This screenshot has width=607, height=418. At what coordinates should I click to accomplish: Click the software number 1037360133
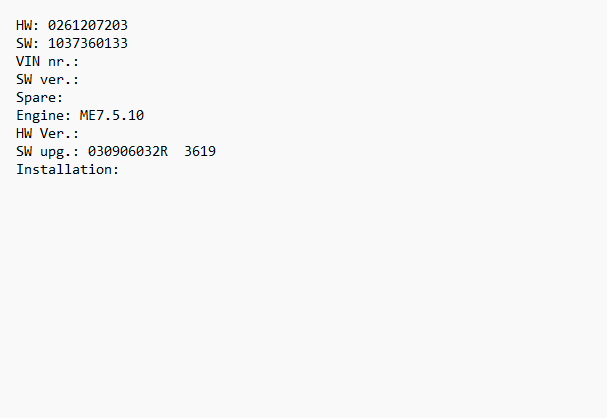tap(88, 43)
